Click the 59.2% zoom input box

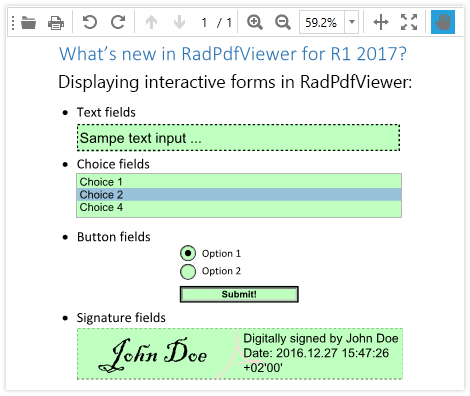pos(322,22)
